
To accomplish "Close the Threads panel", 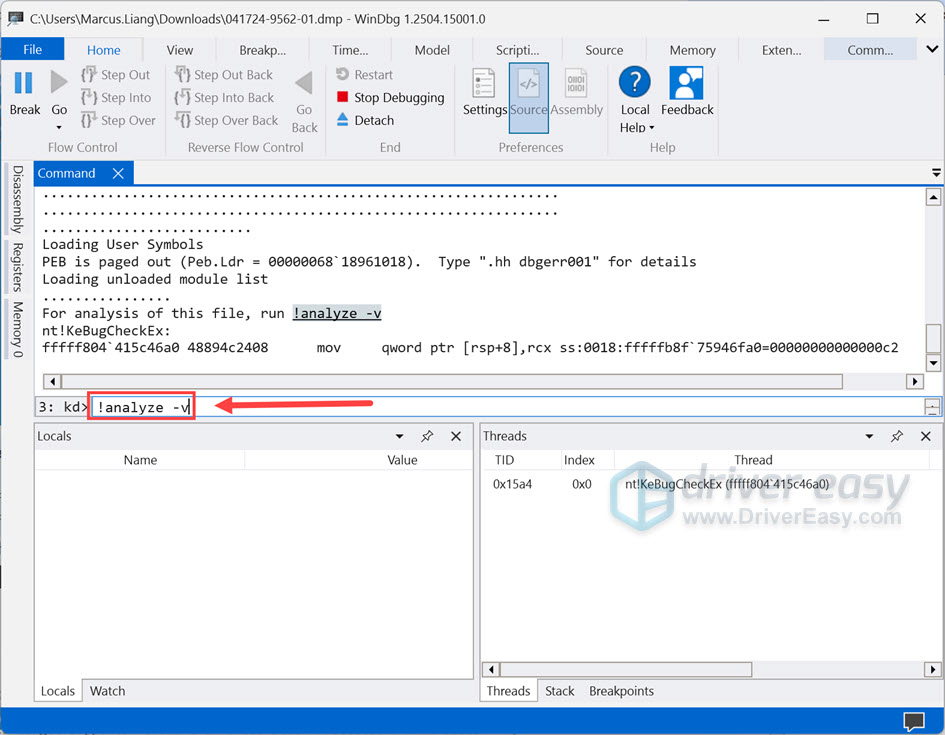I will tap(926, 436).
